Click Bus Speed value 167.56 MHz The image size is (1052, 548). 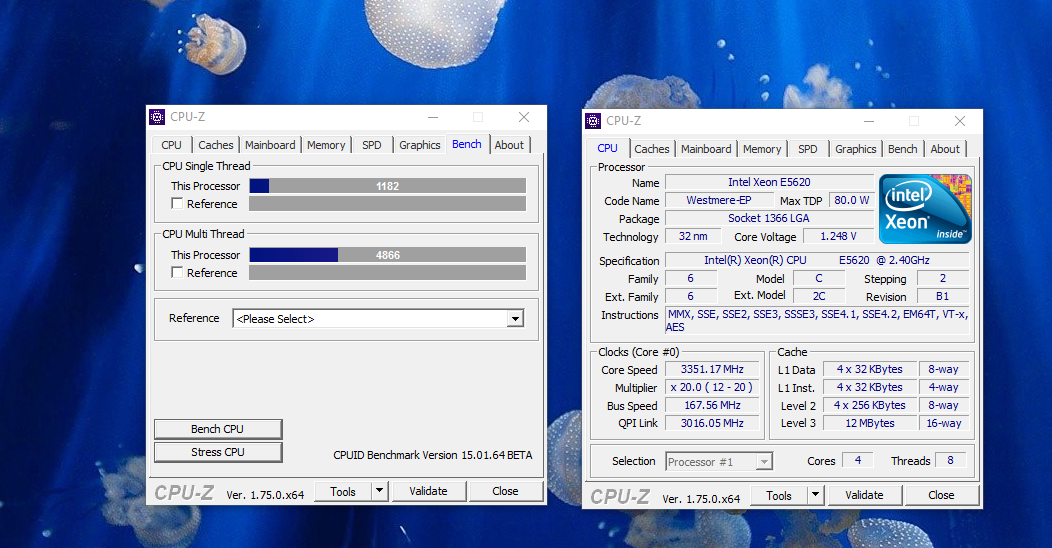pyautogui.click(x=712, y=405)
